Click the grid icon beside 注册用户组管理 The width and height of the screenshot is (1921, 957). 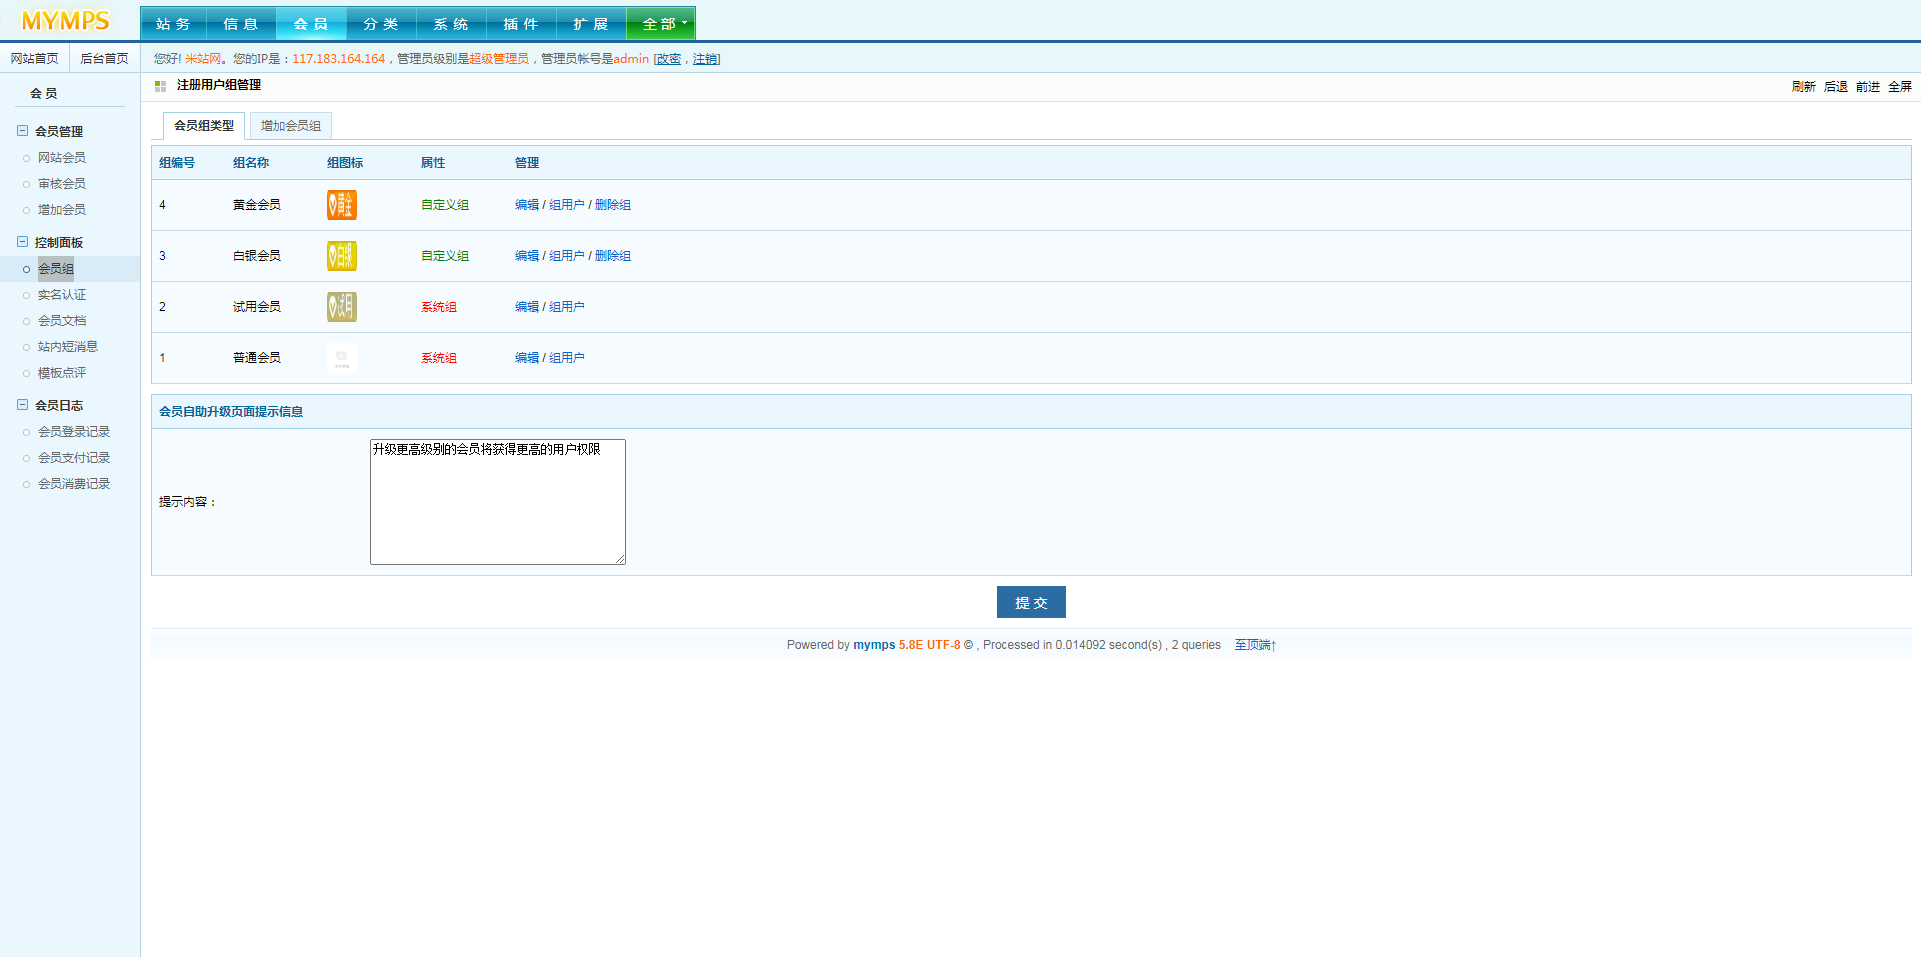[160, 87]
